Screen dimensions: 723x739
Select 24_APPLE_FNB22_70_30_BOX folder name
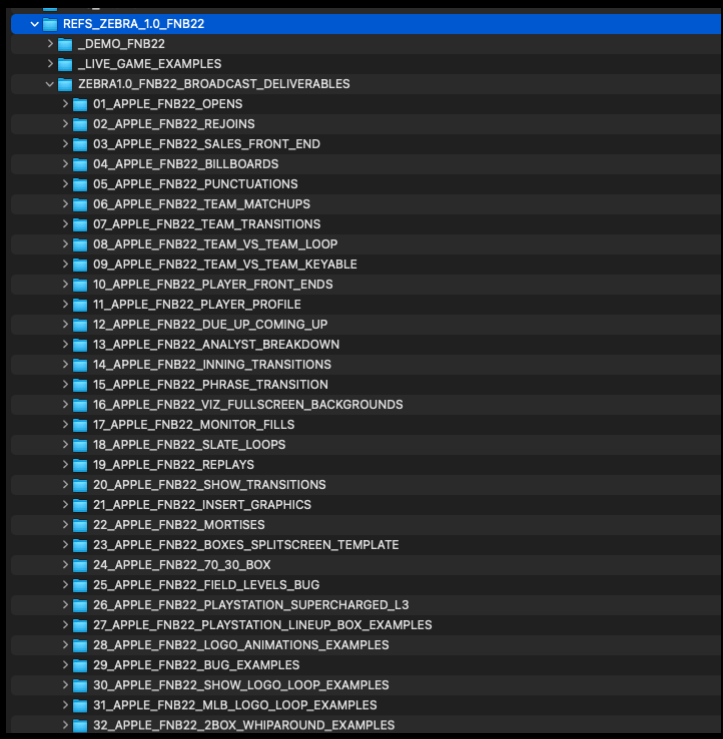tap(182, 565)
